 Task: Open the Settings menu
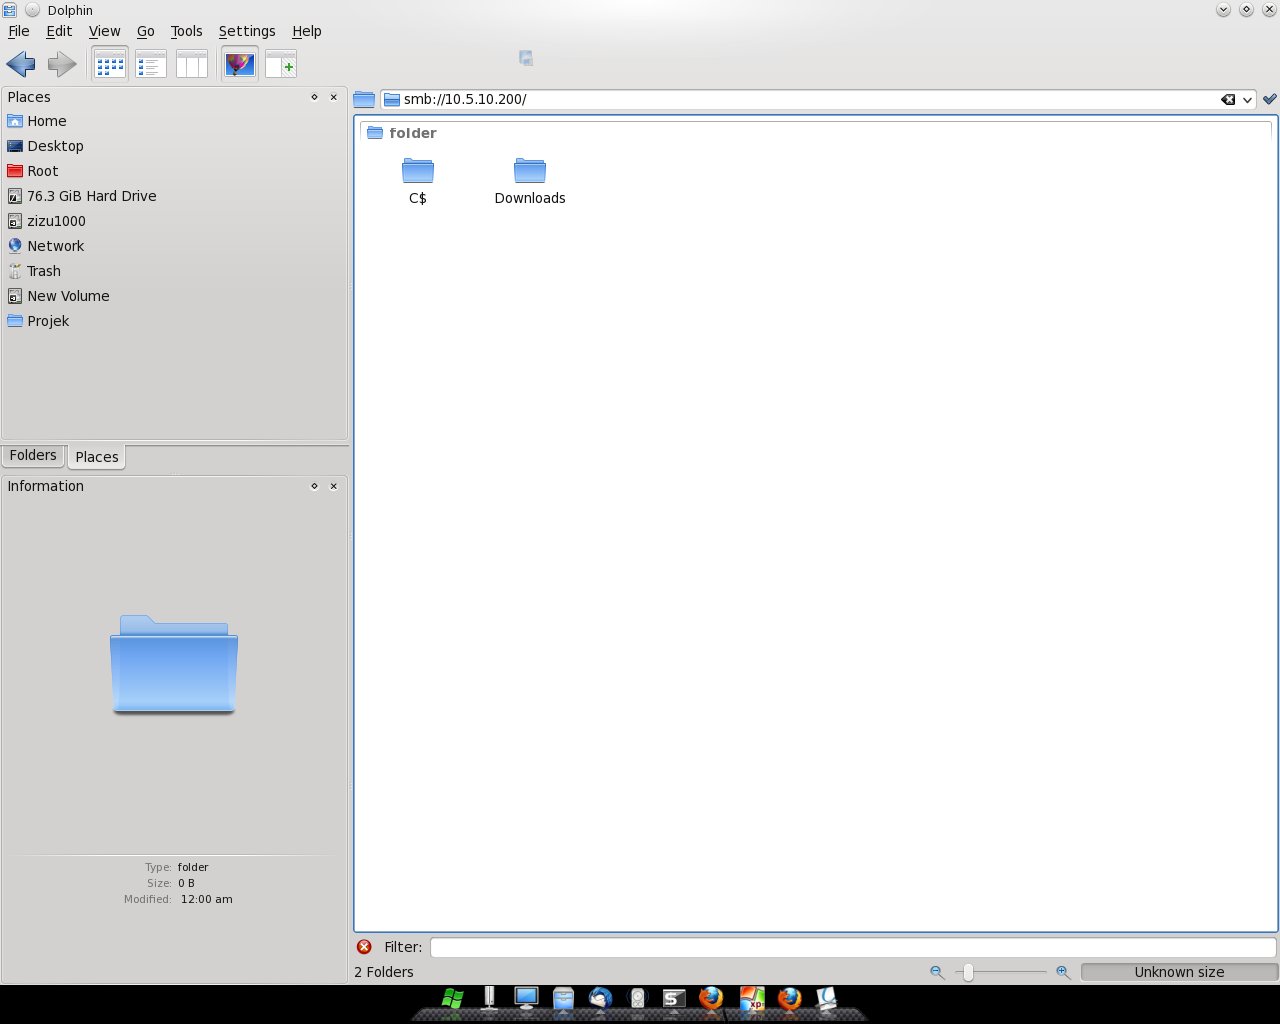click(246, 31)
